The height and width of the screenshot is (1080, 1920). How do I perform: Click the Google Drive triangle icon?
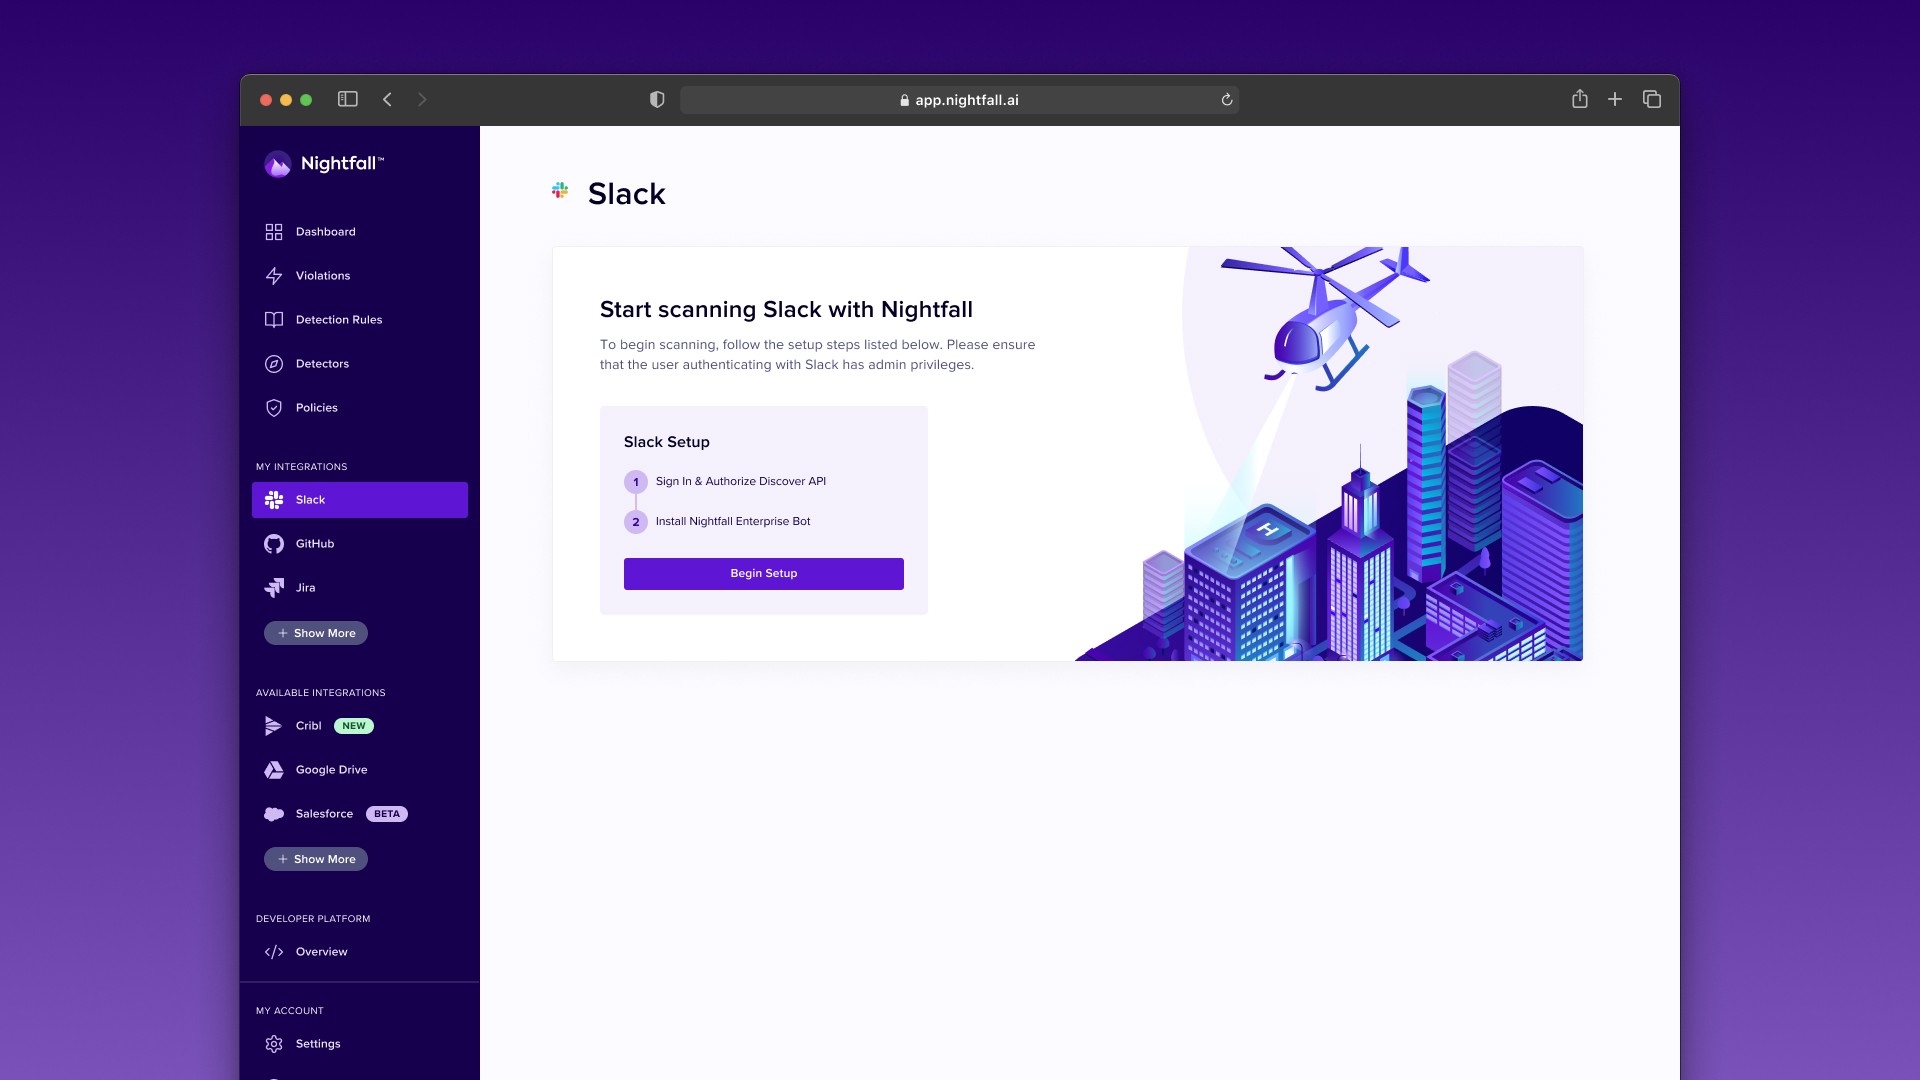click(274, 770)
